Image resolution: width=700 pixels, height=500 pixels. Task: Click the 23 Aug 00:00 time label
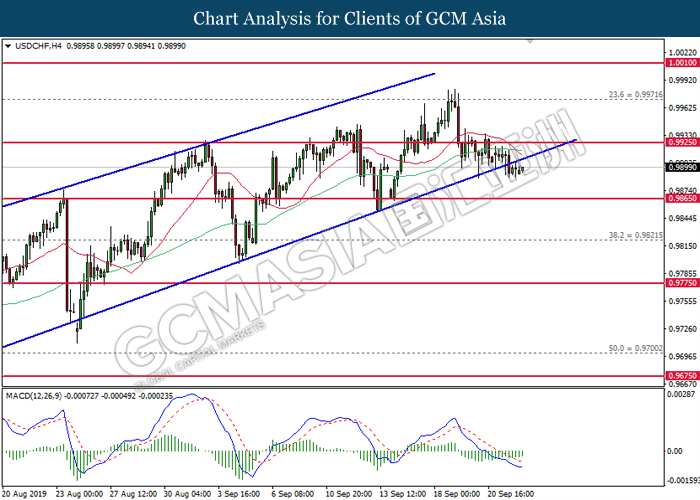pyautogui.click(x=79, y=494)
